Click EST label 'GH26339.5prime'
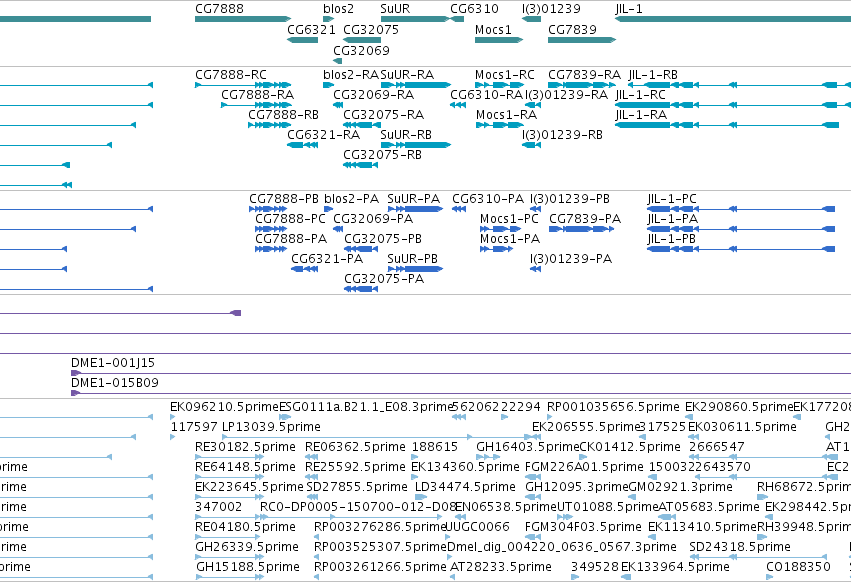Viewport: 851px width, 582px height. tap(247, 547)
